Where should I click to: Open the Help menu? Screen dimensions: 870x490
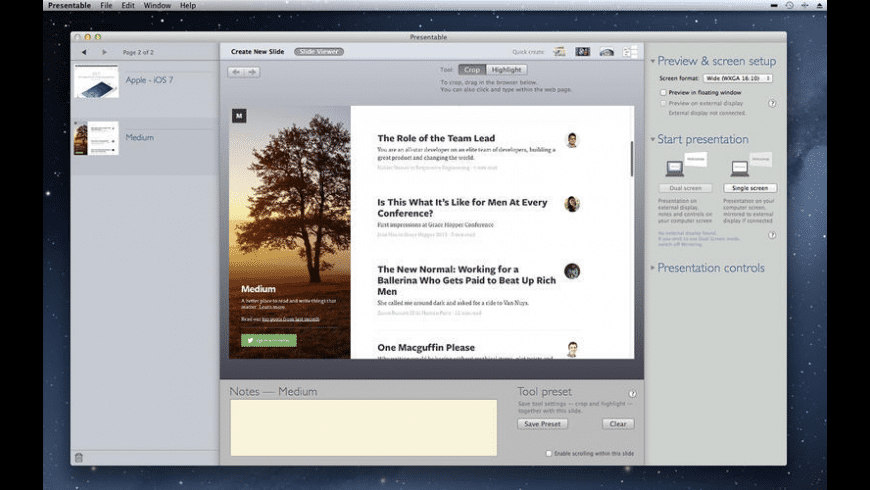[188, 6]
